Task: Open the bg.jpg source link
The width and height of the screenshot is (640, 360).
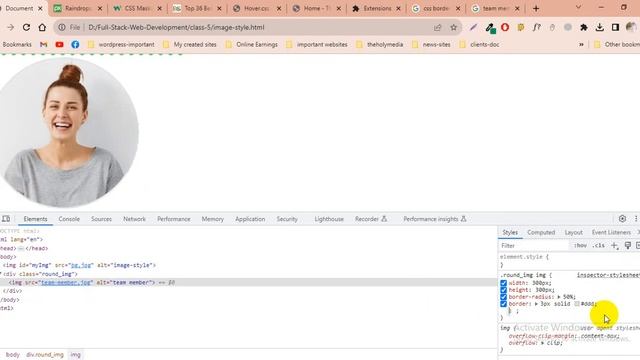Action: point(81,265)
